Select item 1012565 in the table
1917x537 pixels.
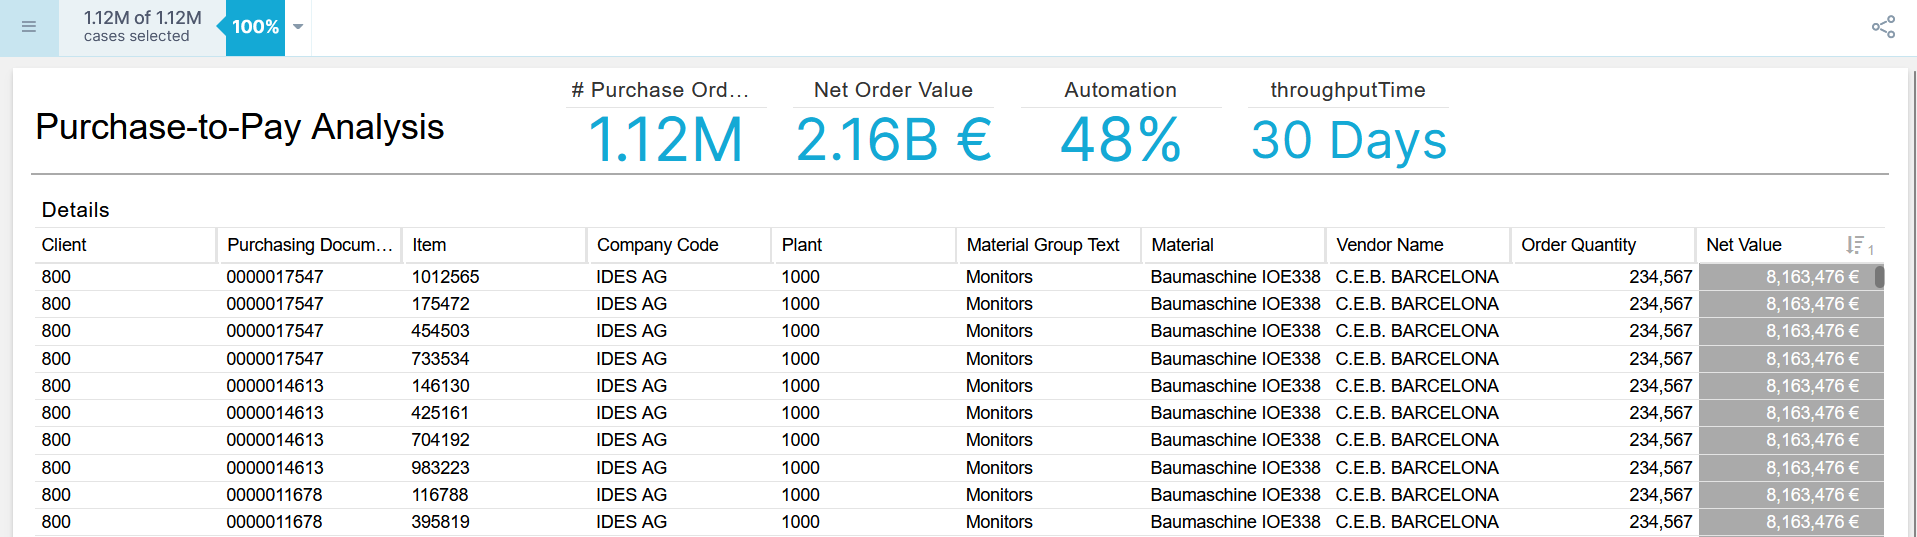(446, 277)
